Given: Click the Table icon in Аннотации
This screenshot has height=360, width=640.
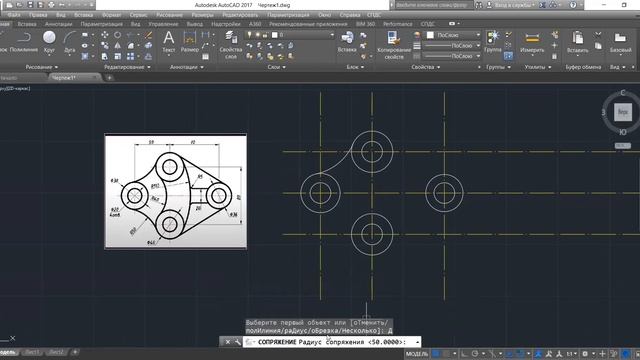Looking at the screenshot, I should 205,56.
